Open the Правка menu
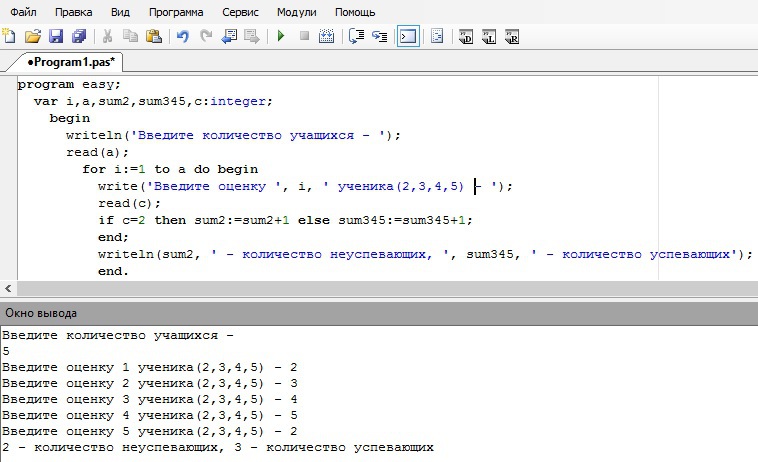The height and width of the screenshot is (462, 758). [x=74, y=12]
